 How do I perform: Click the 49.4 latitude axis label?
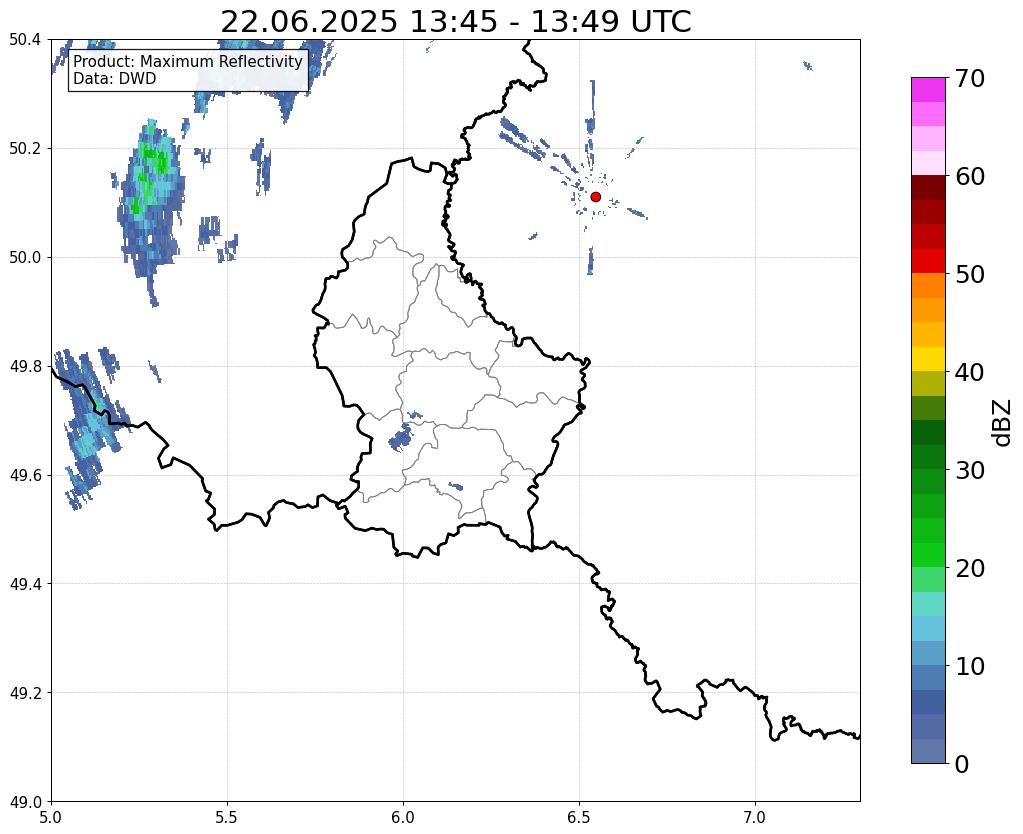[25, 584]
